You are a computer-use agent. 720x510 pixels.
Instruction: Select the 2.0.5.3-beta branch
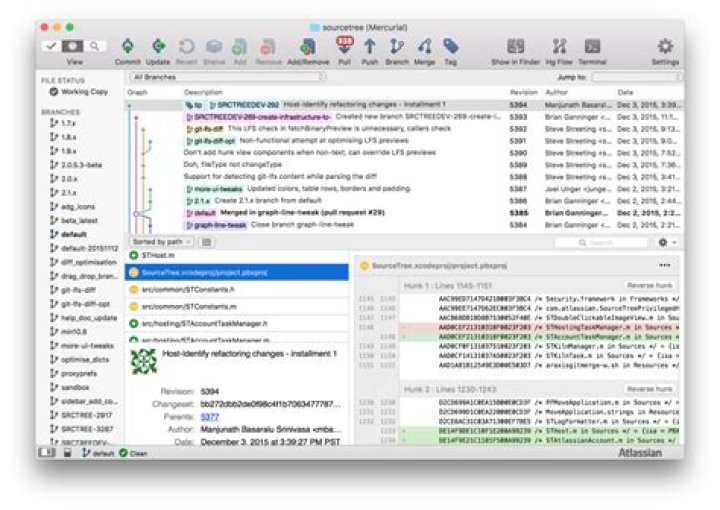tap(81, 165)
